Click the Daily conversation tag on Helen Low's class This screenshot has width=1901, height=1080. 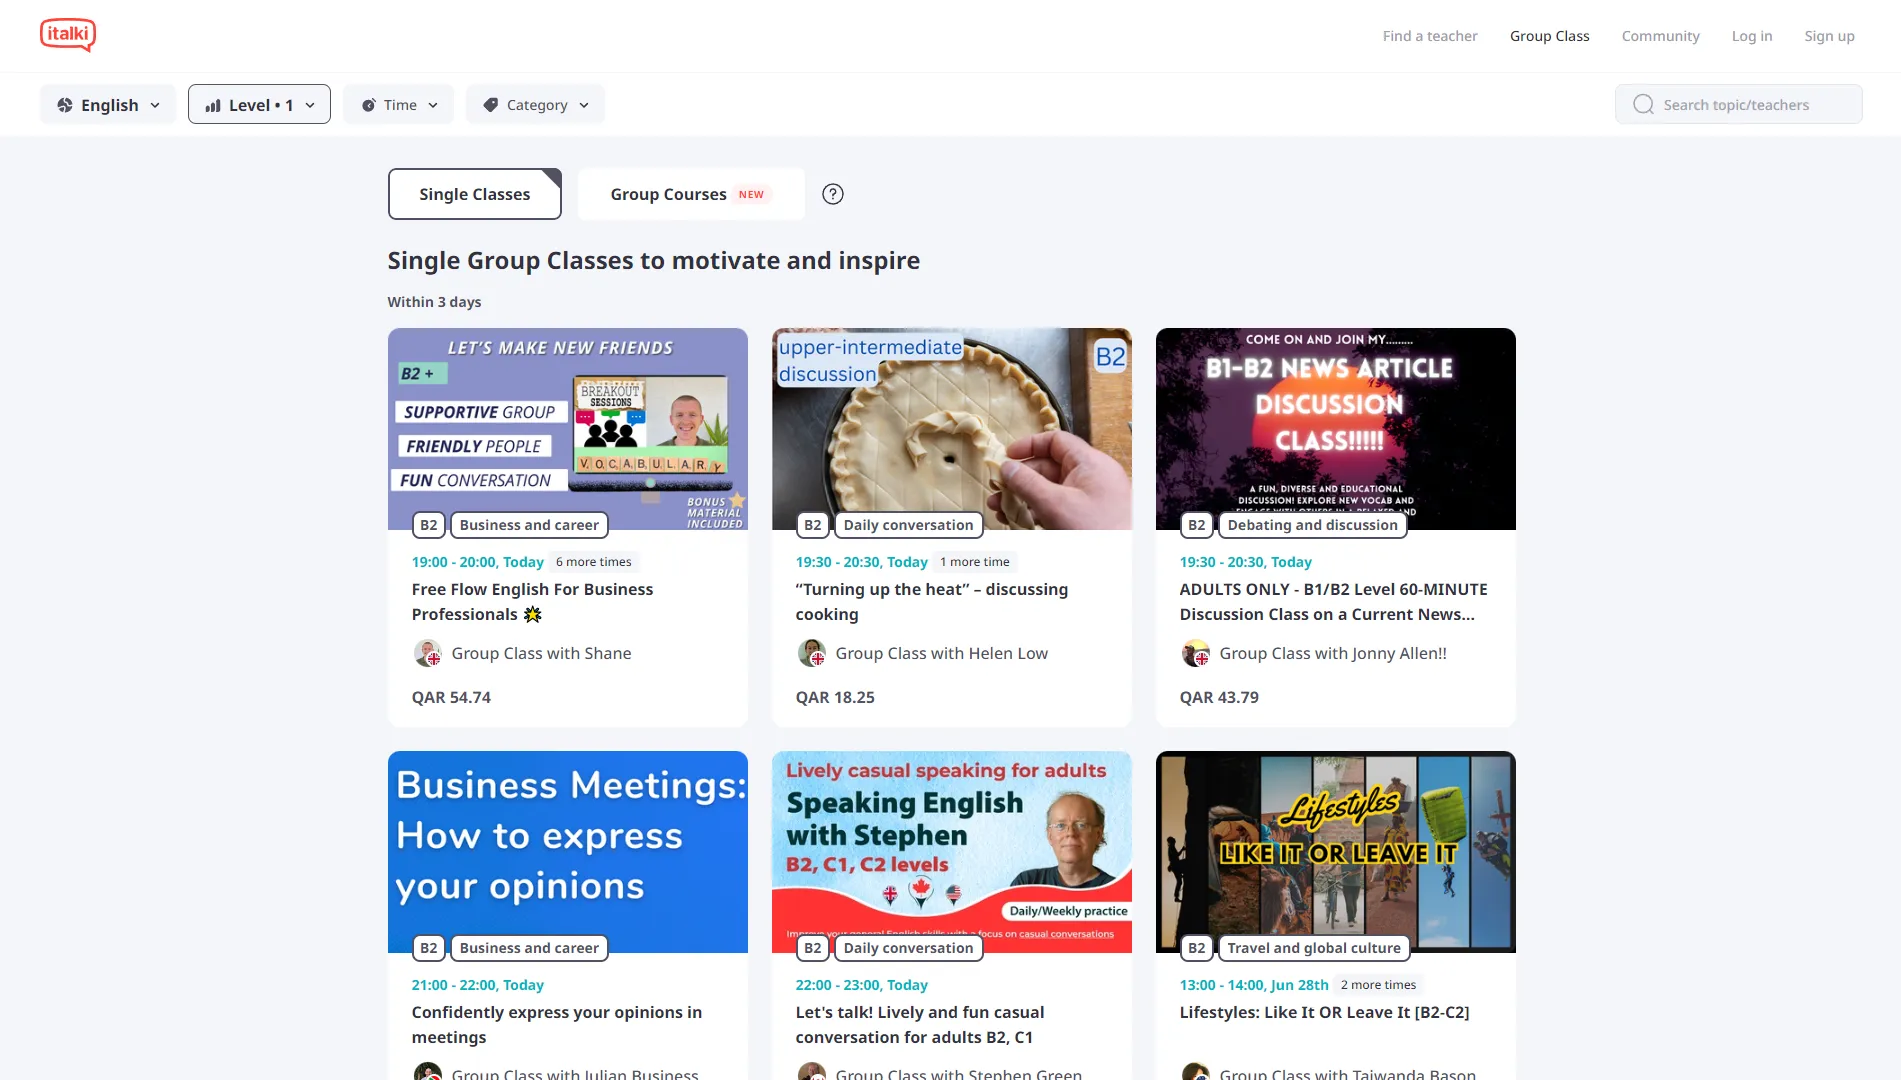(908, 525)
